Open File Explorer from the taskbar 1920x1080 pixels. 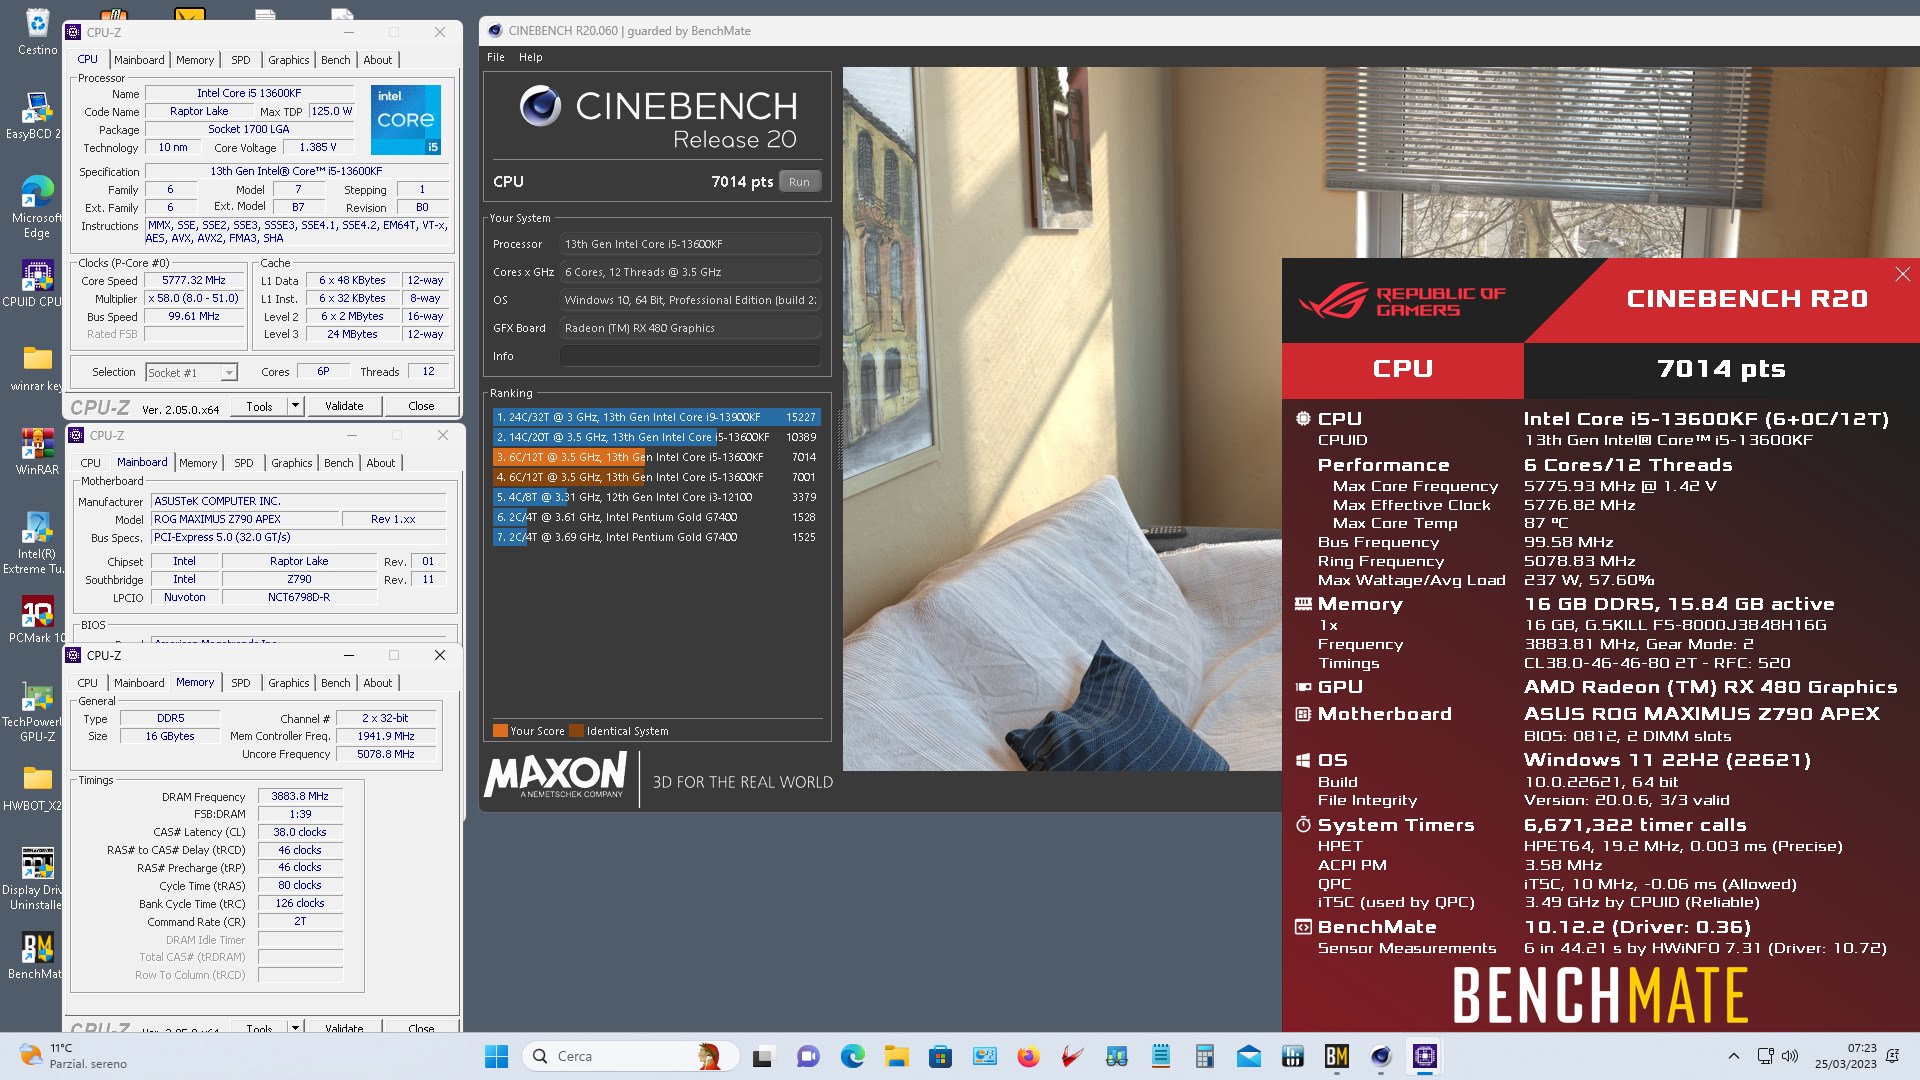896,1056
